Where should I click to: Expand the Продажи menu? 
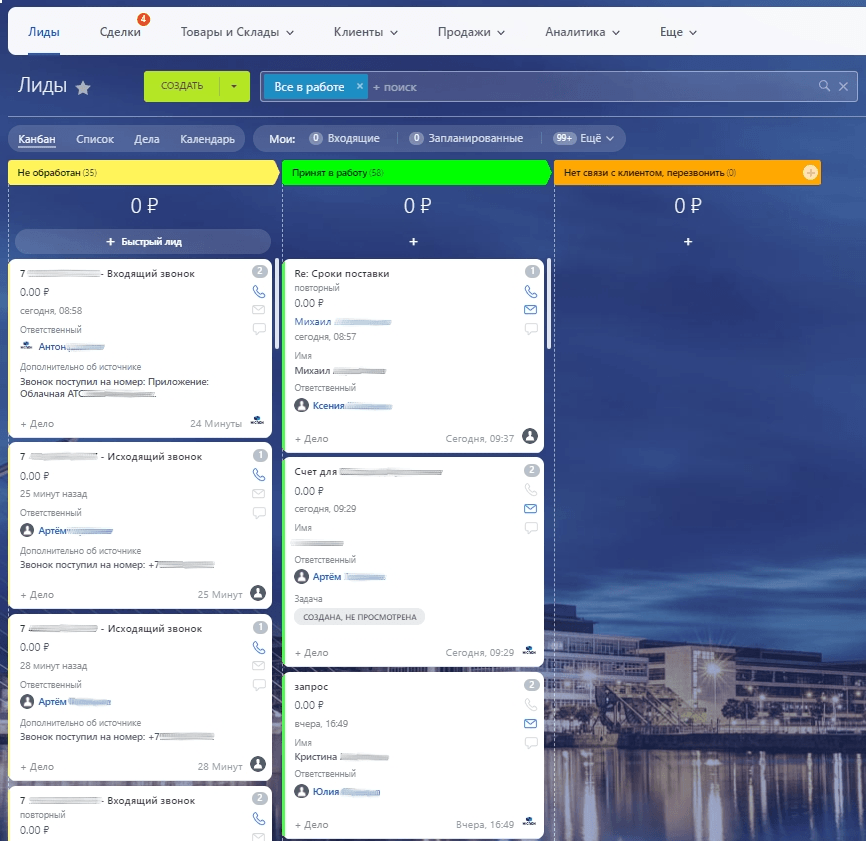[x=471, y=32]
